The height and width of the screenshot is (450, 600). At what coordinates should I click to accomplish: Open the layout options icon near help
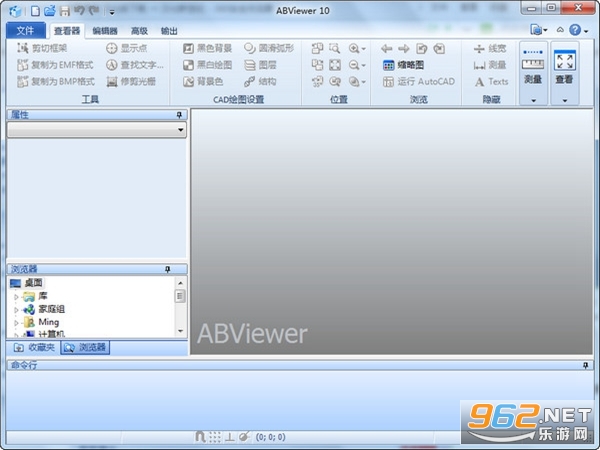pos(539,30)
